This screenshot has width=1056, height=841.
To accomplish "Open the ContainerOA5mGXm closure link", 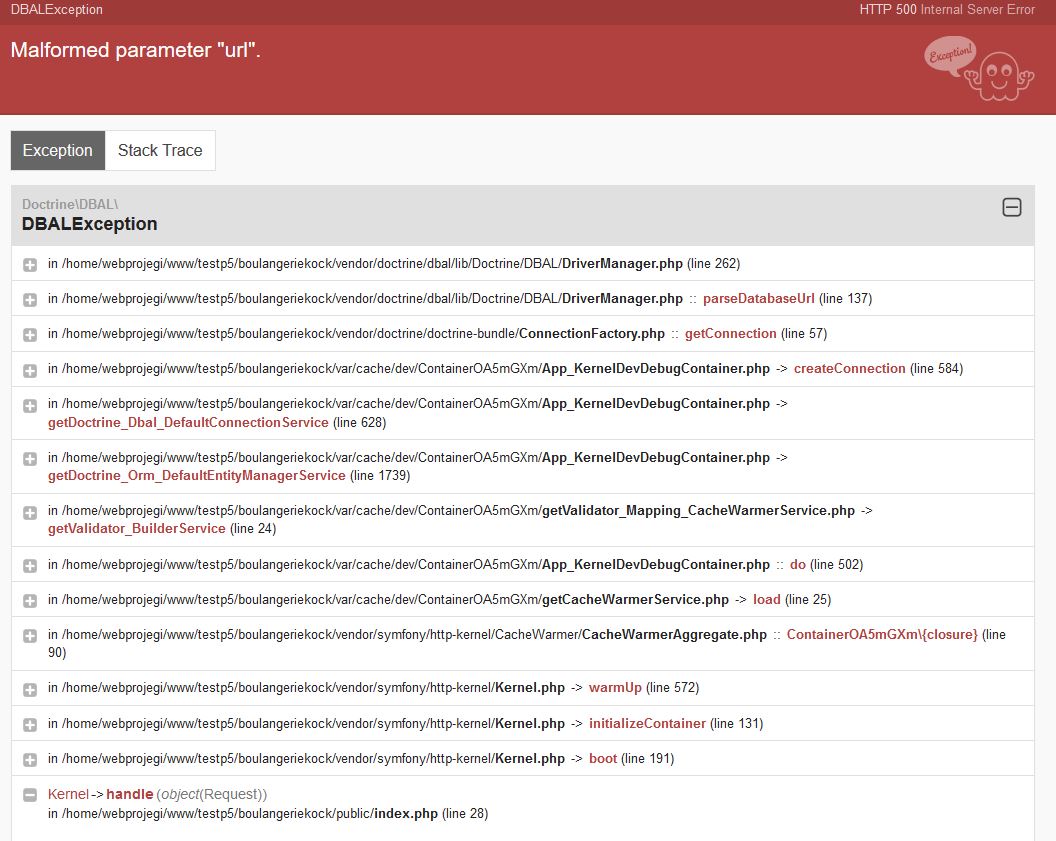I will coord(884,633).
